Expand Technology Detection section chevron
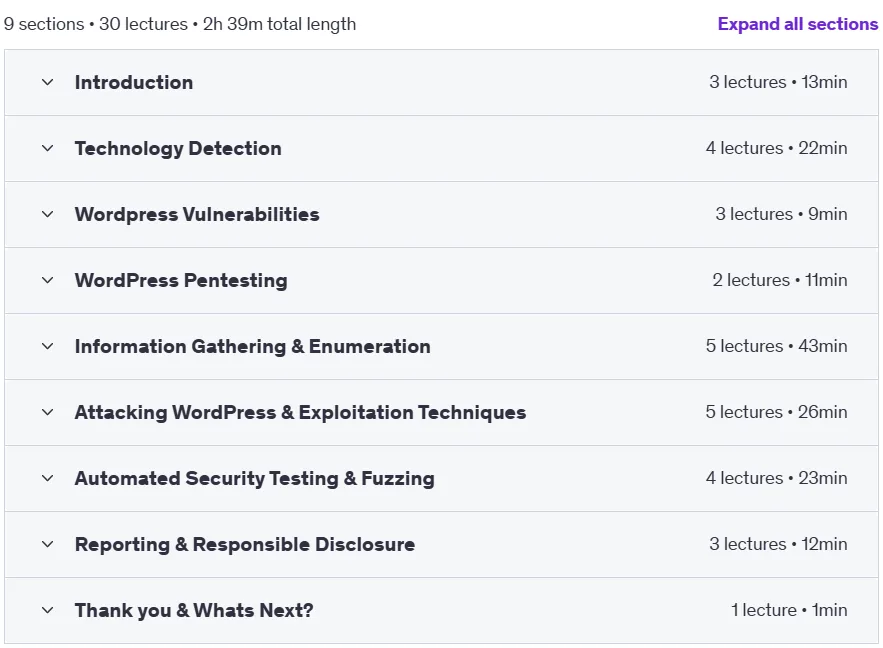The width and height of the screenshot is (883, 648). (48, 148)
